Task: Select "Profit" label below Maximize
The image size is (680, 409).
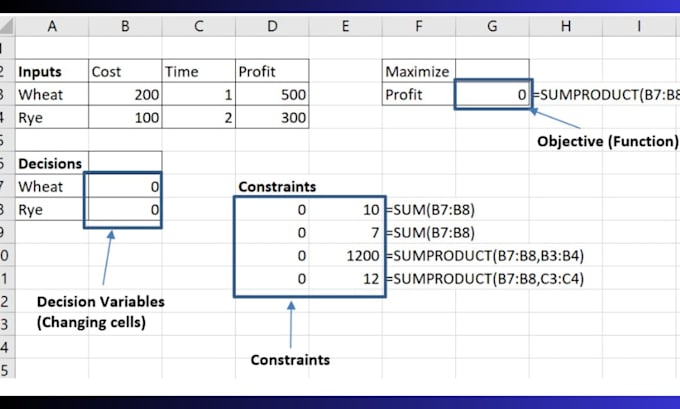Action: point(418,94)
